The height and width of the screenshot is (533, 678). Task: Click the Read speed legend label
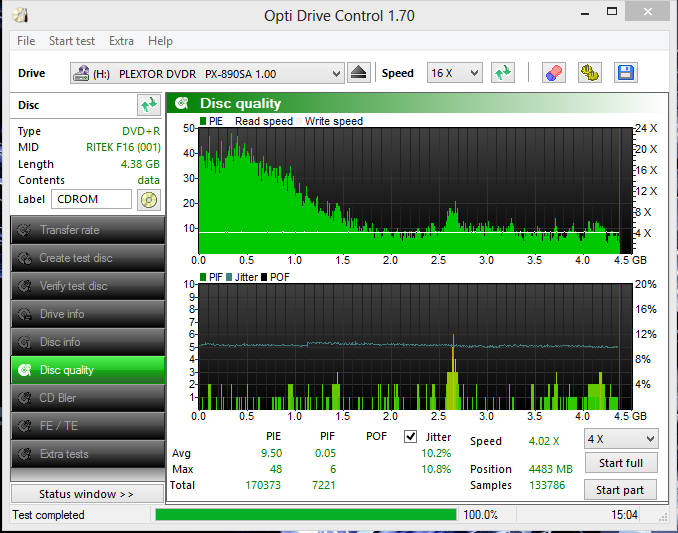[264, 121]
